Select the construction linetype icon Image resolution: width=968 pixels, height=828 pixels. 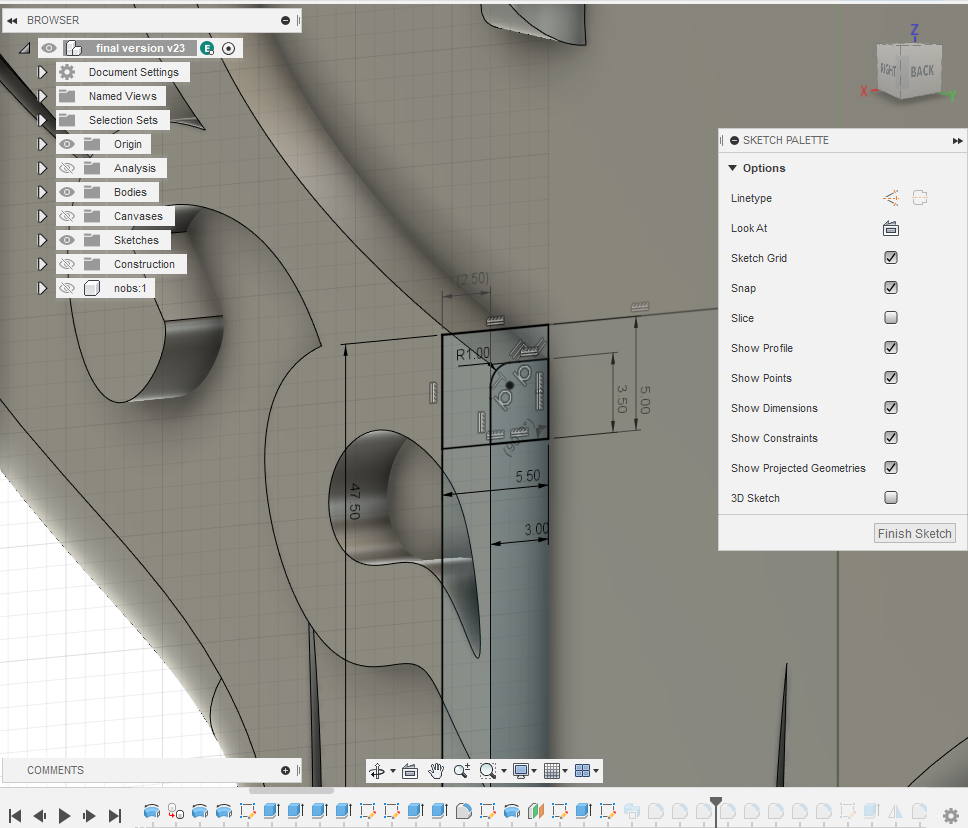point(890,198)
